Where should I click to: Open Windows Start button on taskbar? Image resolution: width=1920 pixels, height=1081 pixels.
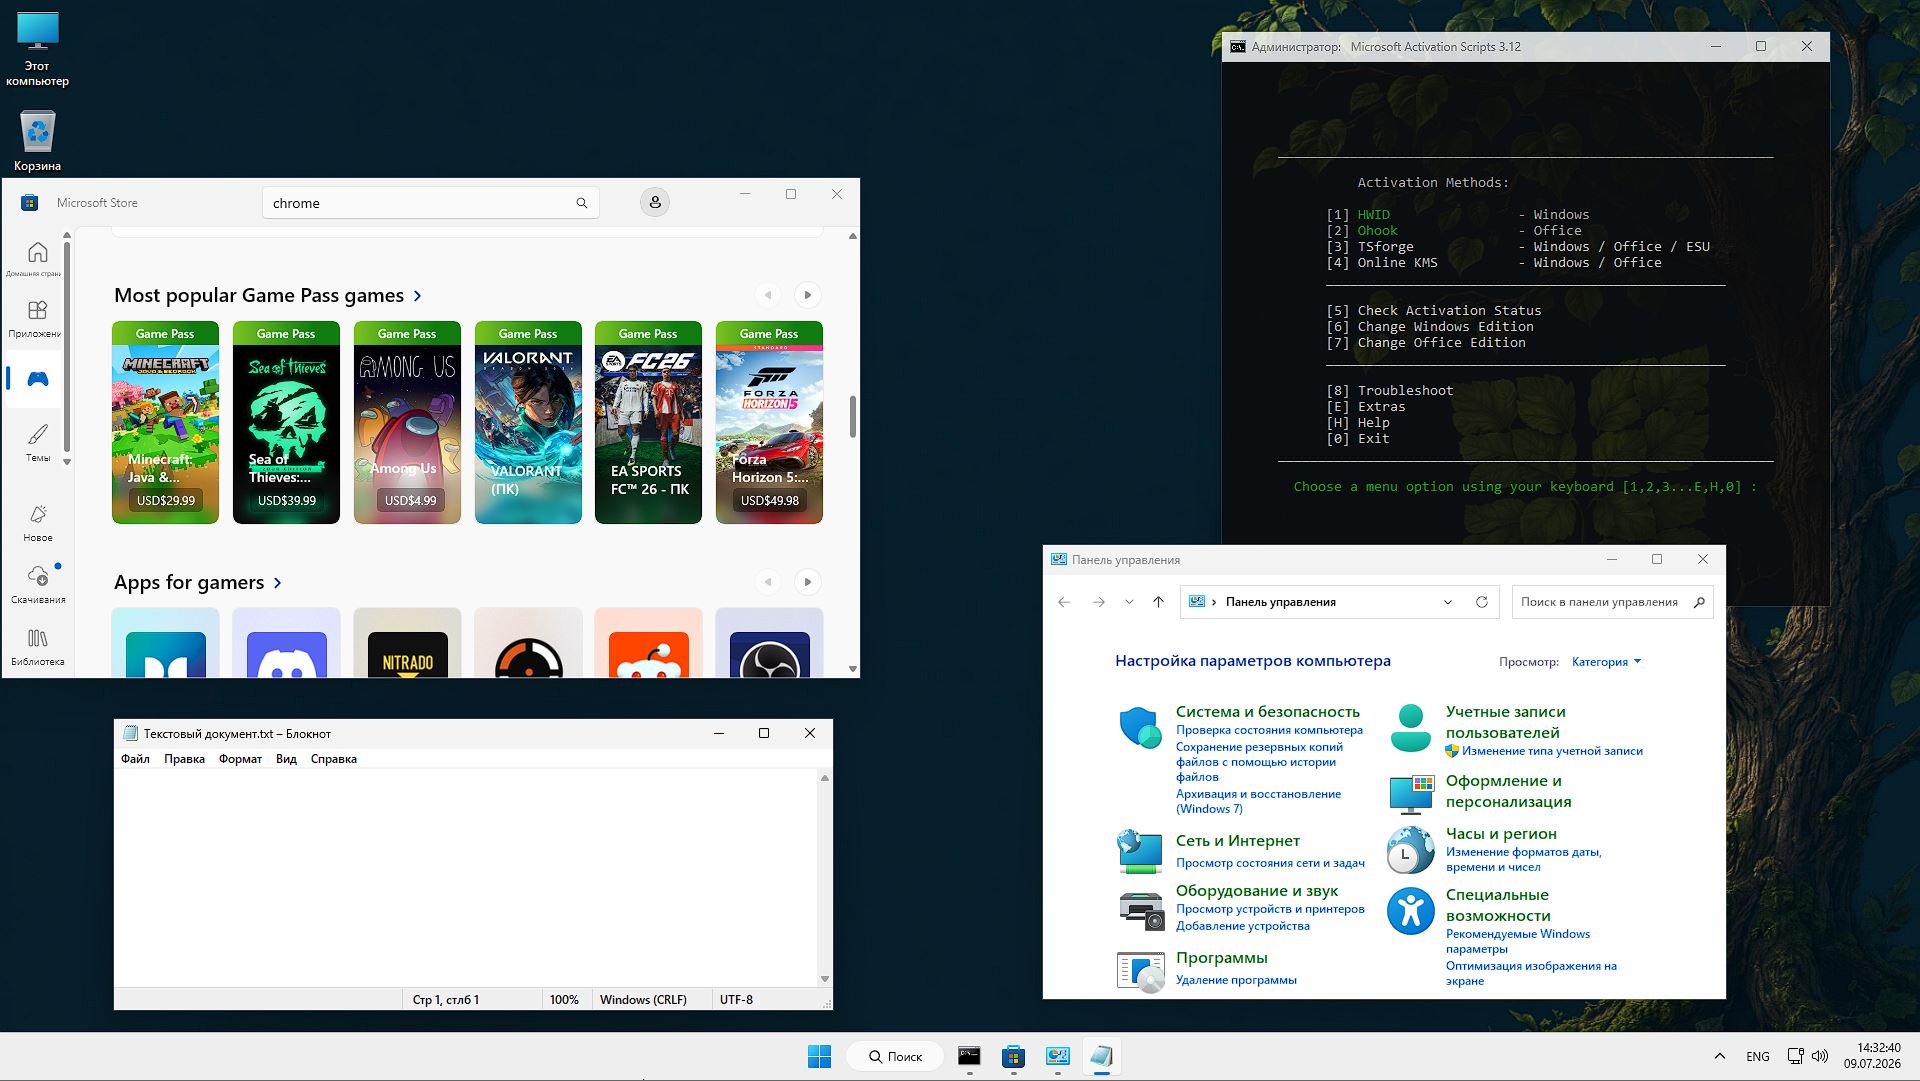point(819,1056)
